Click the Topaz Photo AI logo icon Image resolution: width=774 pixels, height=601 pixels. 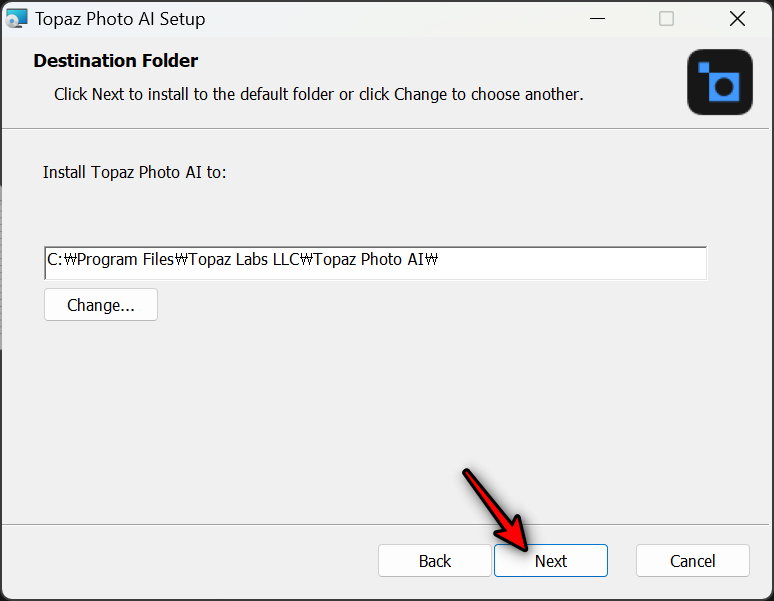720,82
